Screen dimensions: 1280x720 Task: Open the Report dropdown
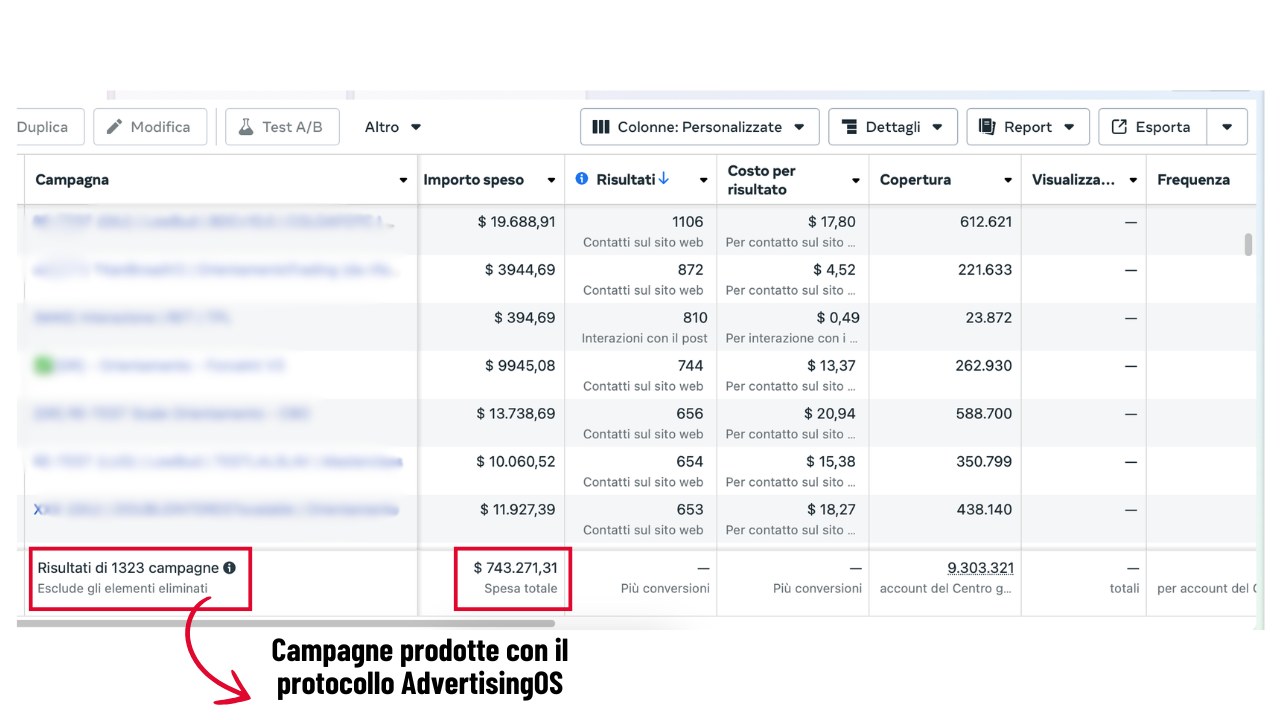1028,127
